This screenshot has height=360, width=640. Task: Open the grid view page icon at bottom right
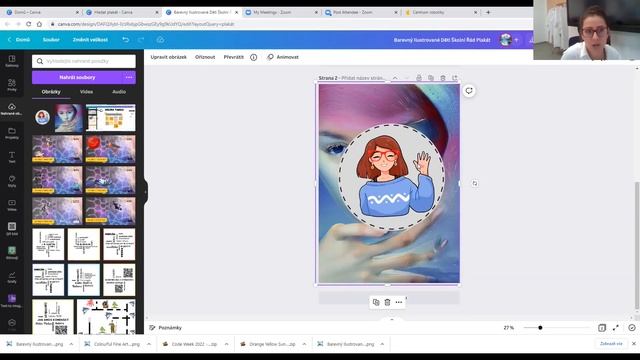point(602,328)
